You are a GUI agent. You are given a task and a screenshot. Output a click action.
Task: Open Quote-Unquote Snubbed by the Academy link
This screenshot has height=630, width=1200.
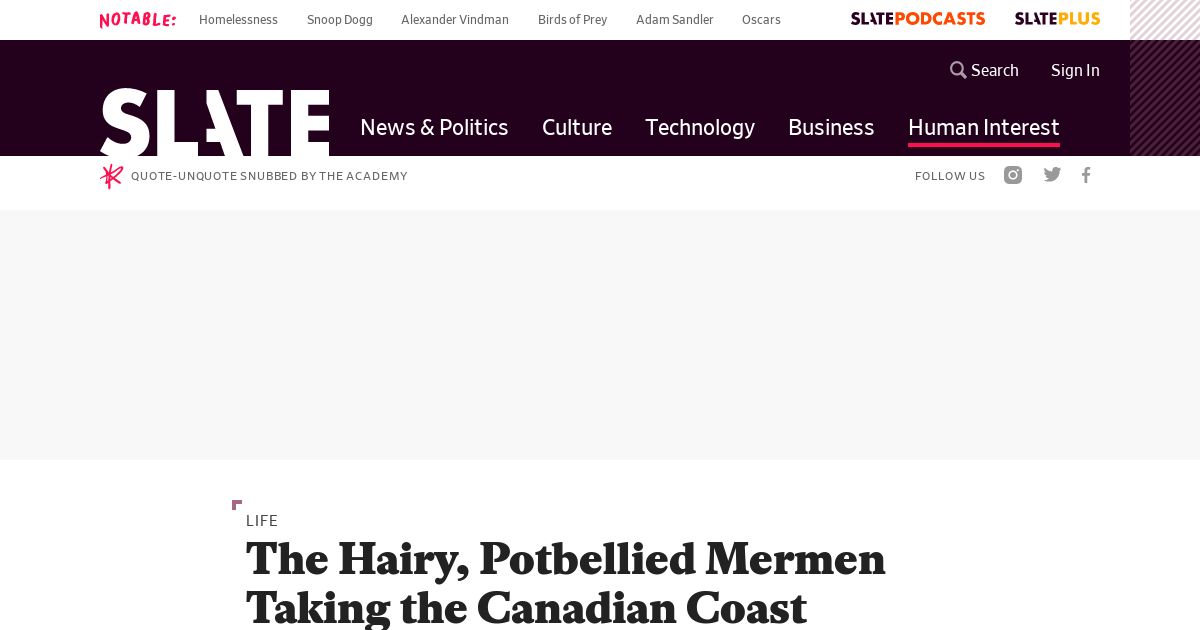[x=269, y=176]
